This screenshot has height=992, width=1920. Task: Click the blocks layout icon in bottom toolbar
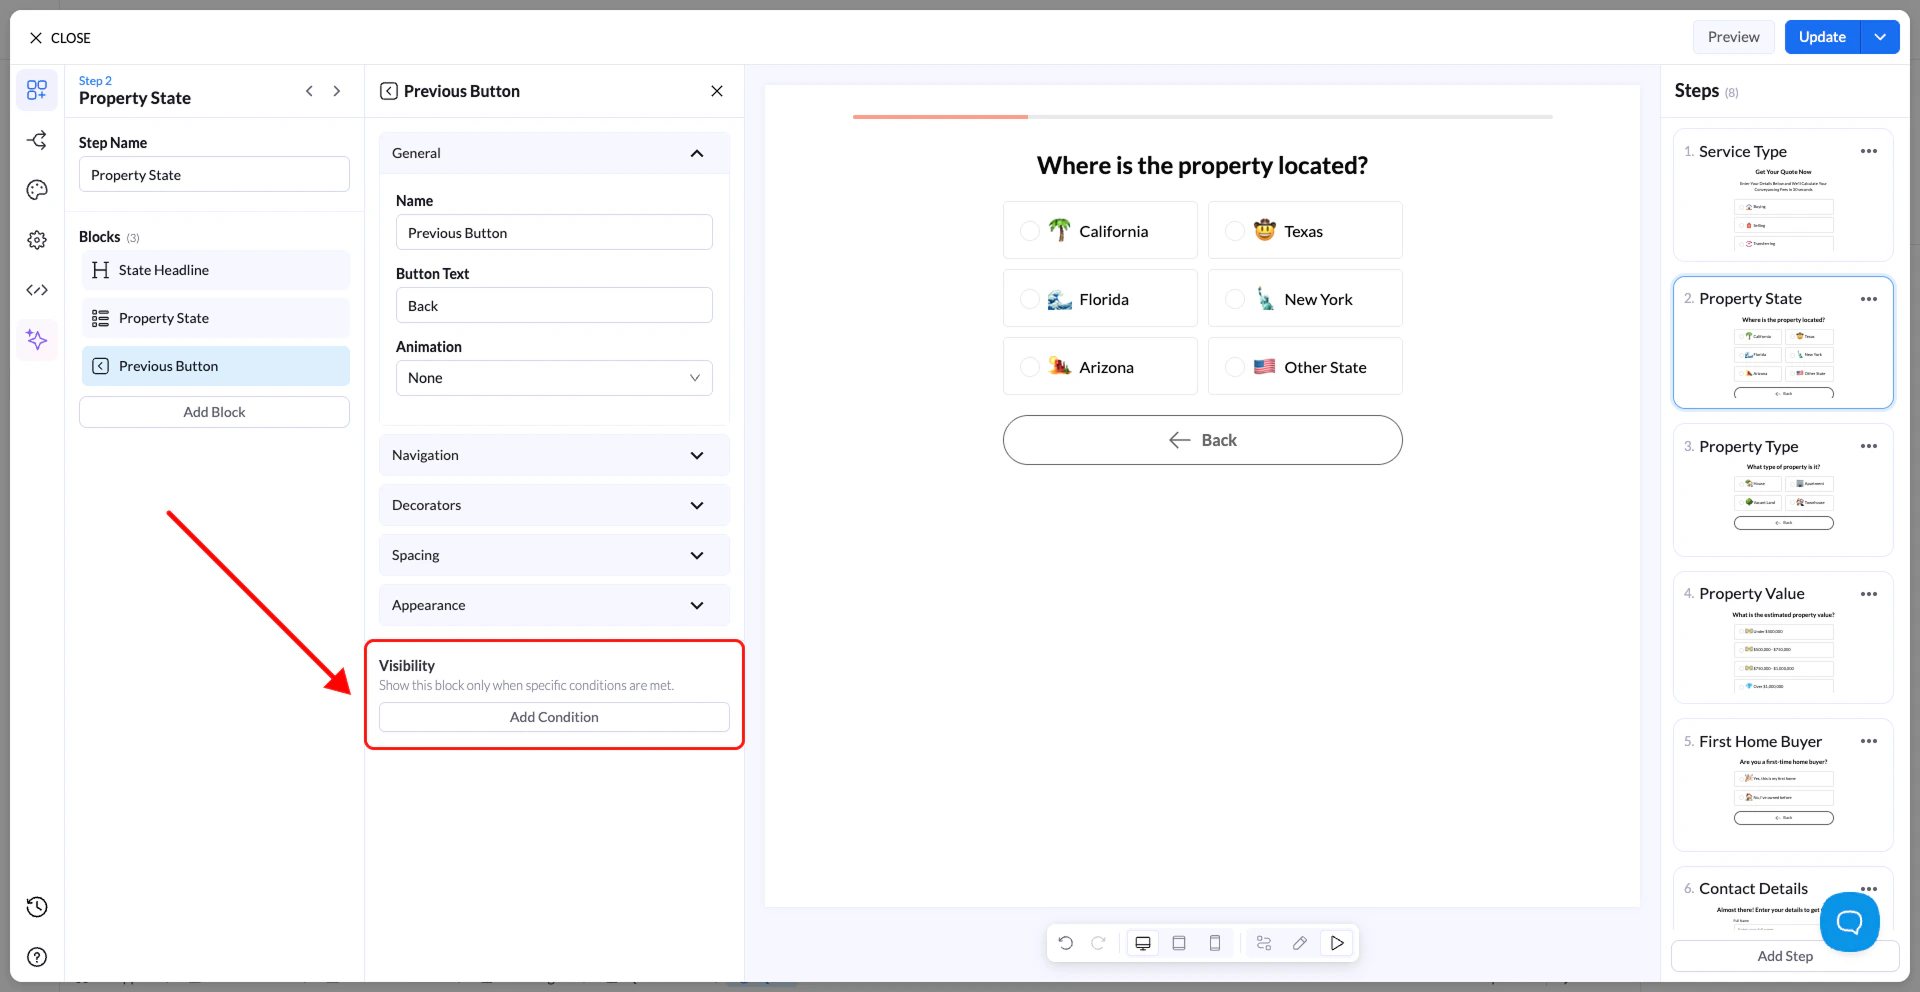1264,943
